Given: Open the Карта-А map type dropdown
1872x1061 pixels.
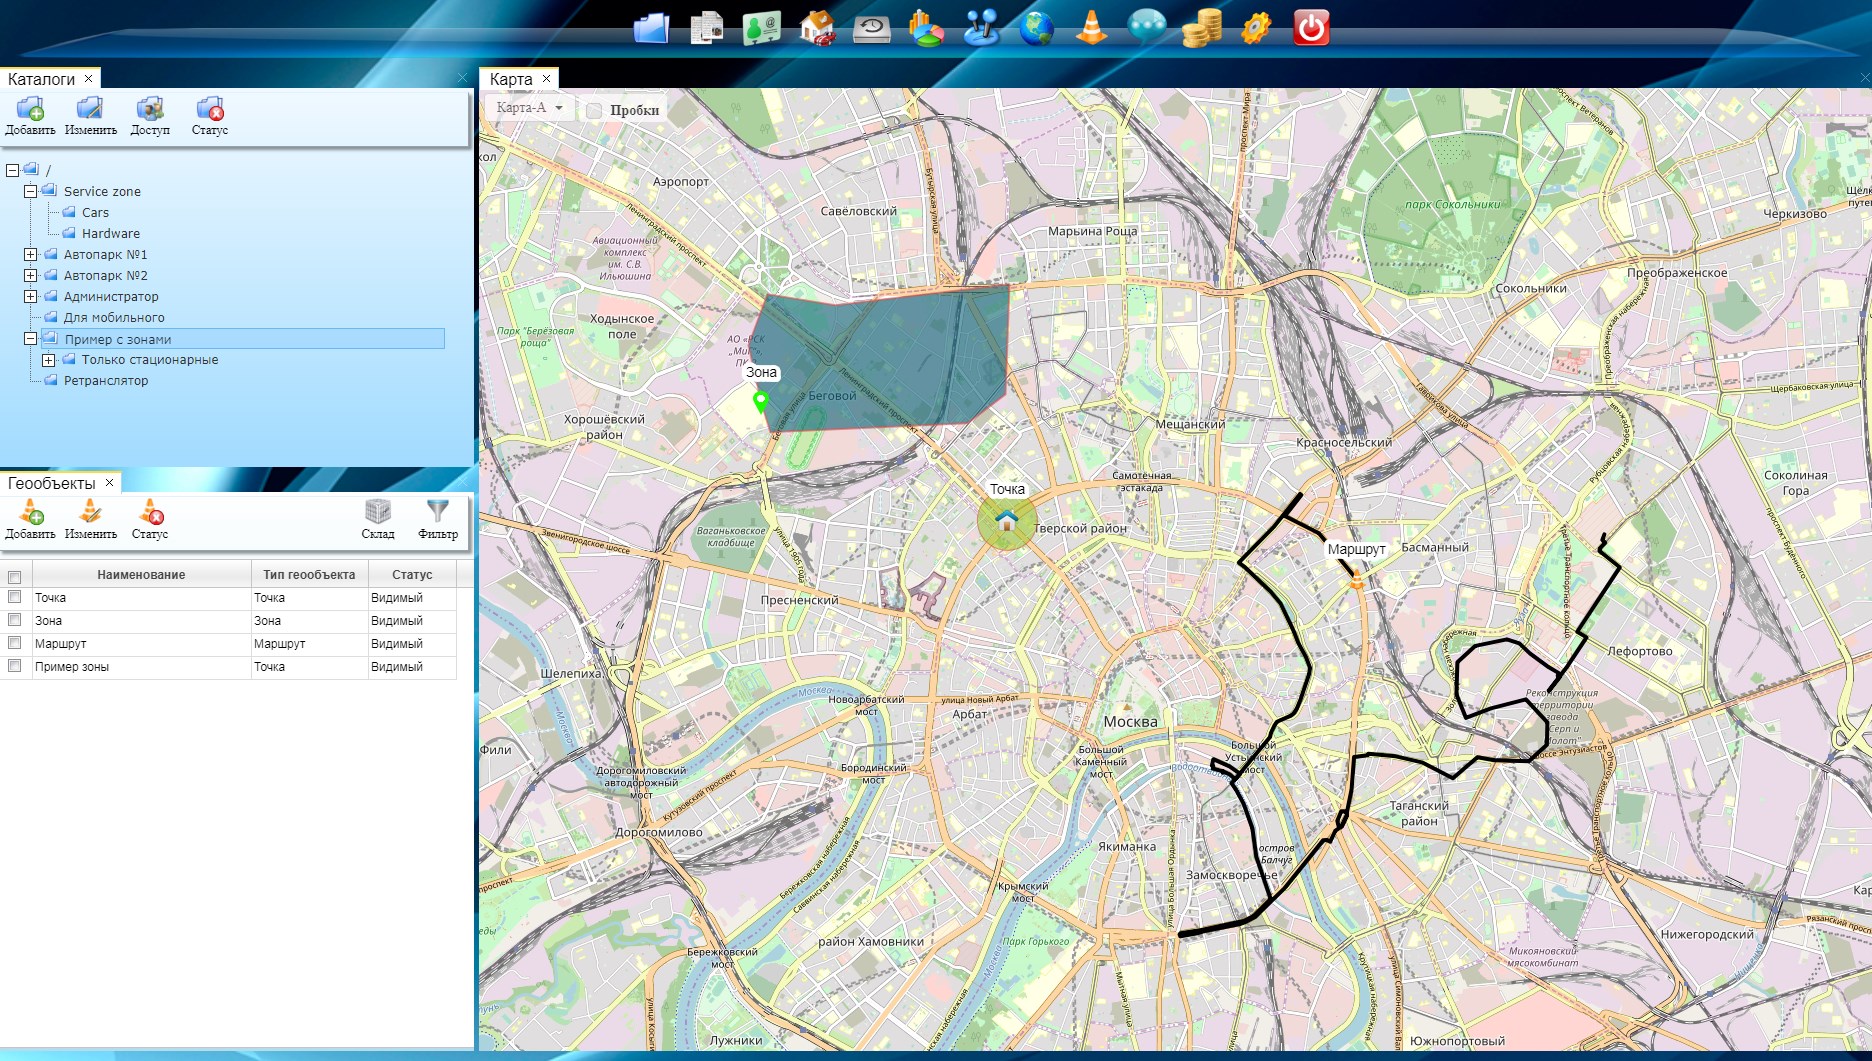Looking at the screenshot, I should 530,108.
